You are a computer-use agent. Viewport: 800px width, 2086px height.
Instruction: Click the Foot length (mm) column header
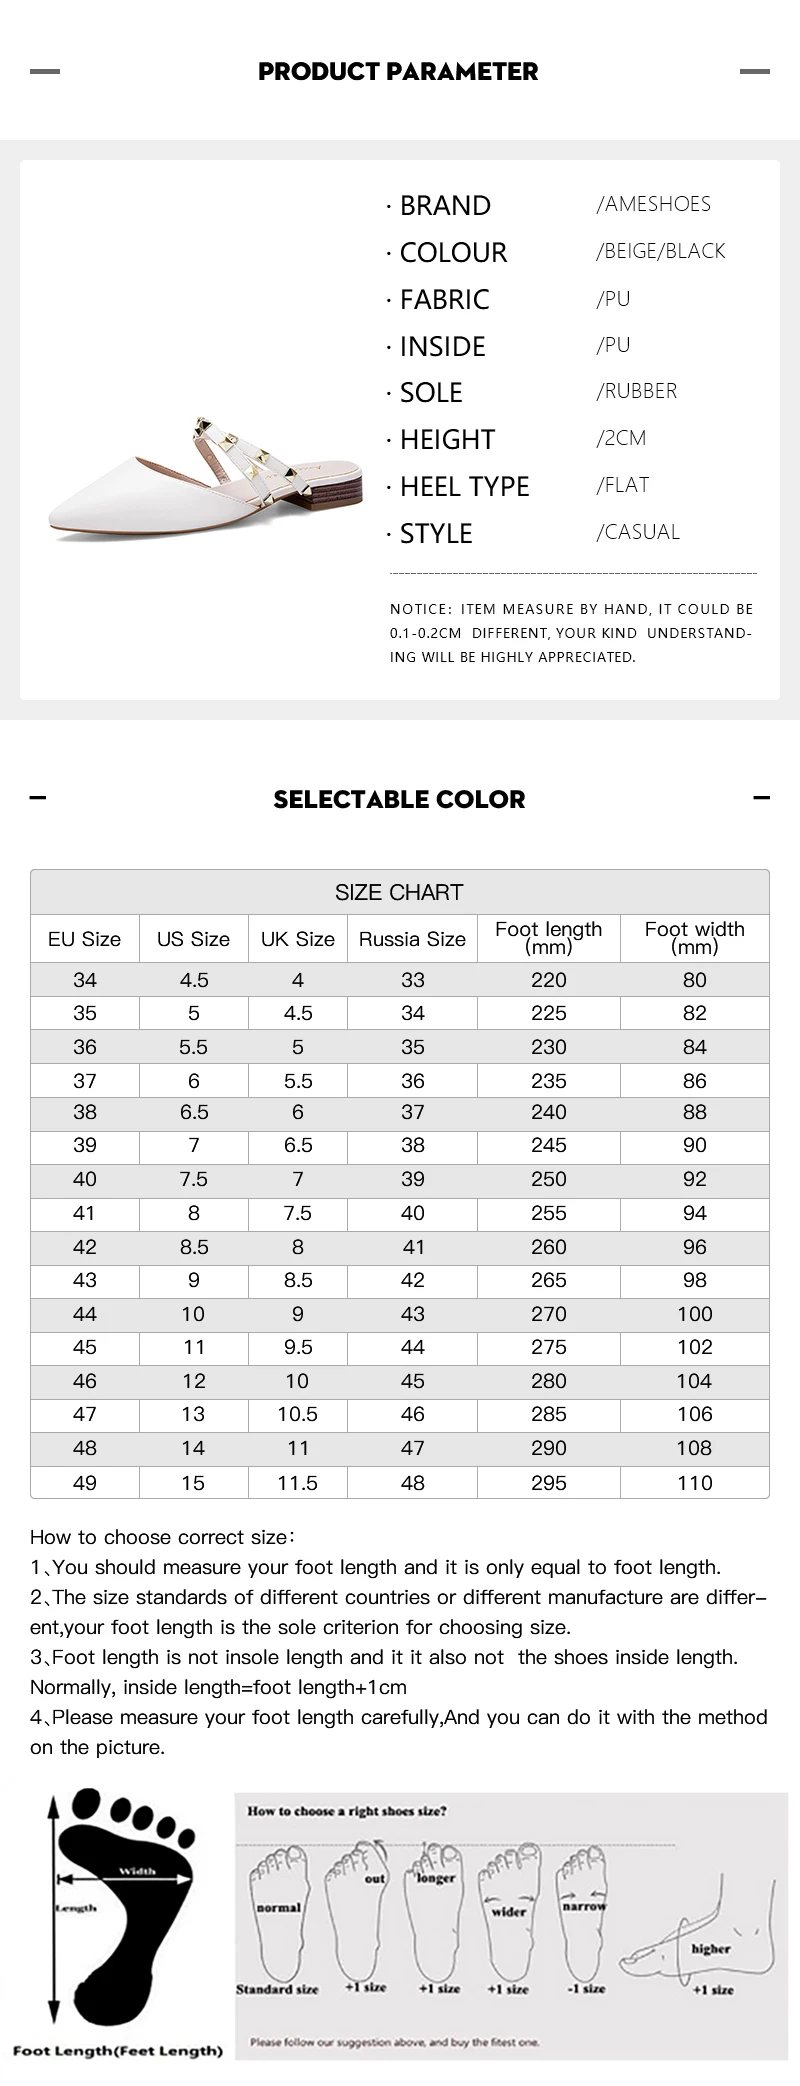[548, 938]
